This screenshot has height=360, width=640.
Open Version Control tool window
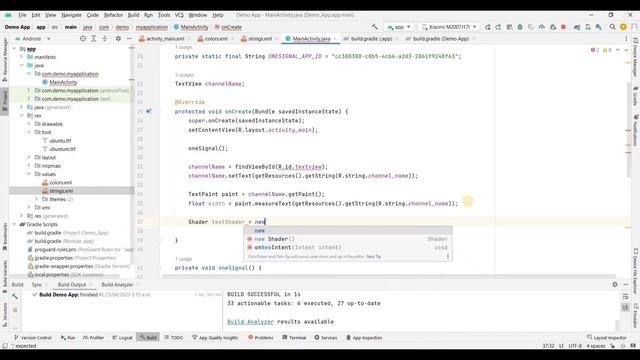[x=33, y=338]
